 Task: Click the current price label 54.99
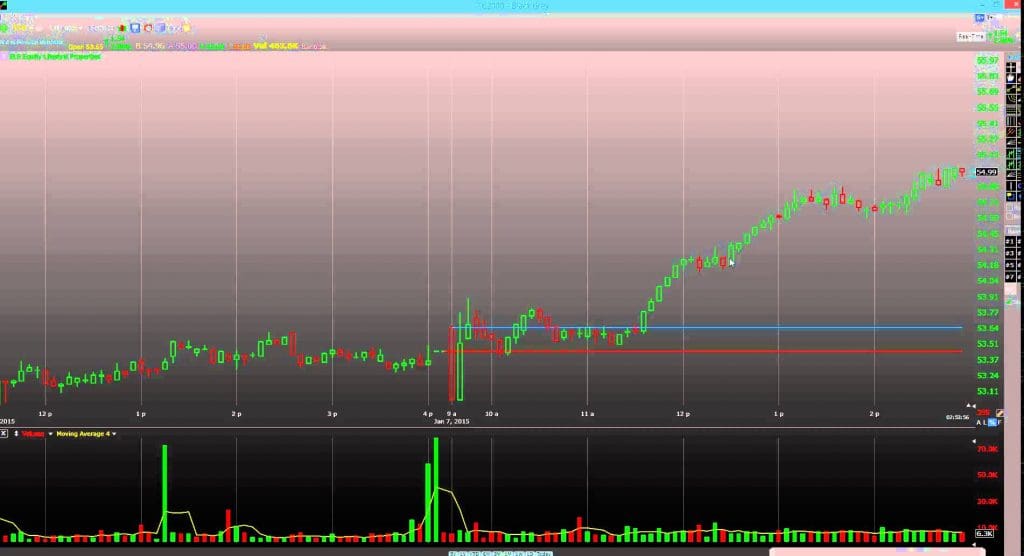pyautogui.click(x=986, y=172)
